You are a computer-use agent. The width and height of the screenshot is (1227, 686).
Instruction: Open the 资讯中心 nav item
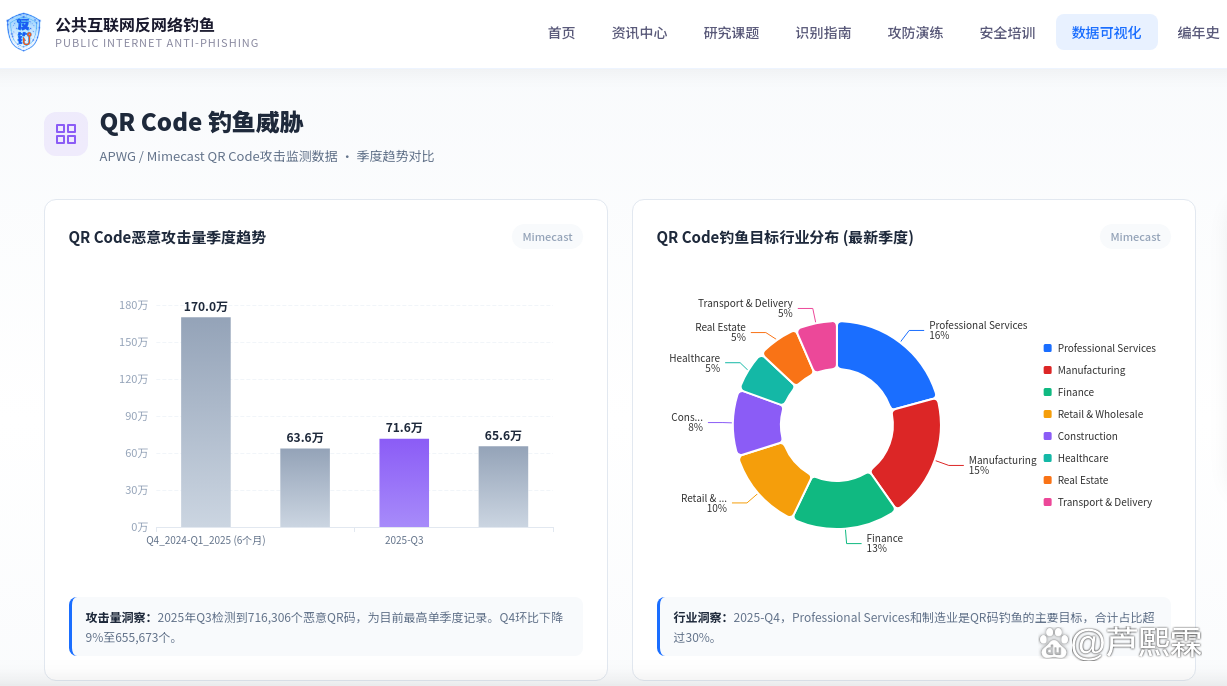pyautogui.click(x=639, y=33)
